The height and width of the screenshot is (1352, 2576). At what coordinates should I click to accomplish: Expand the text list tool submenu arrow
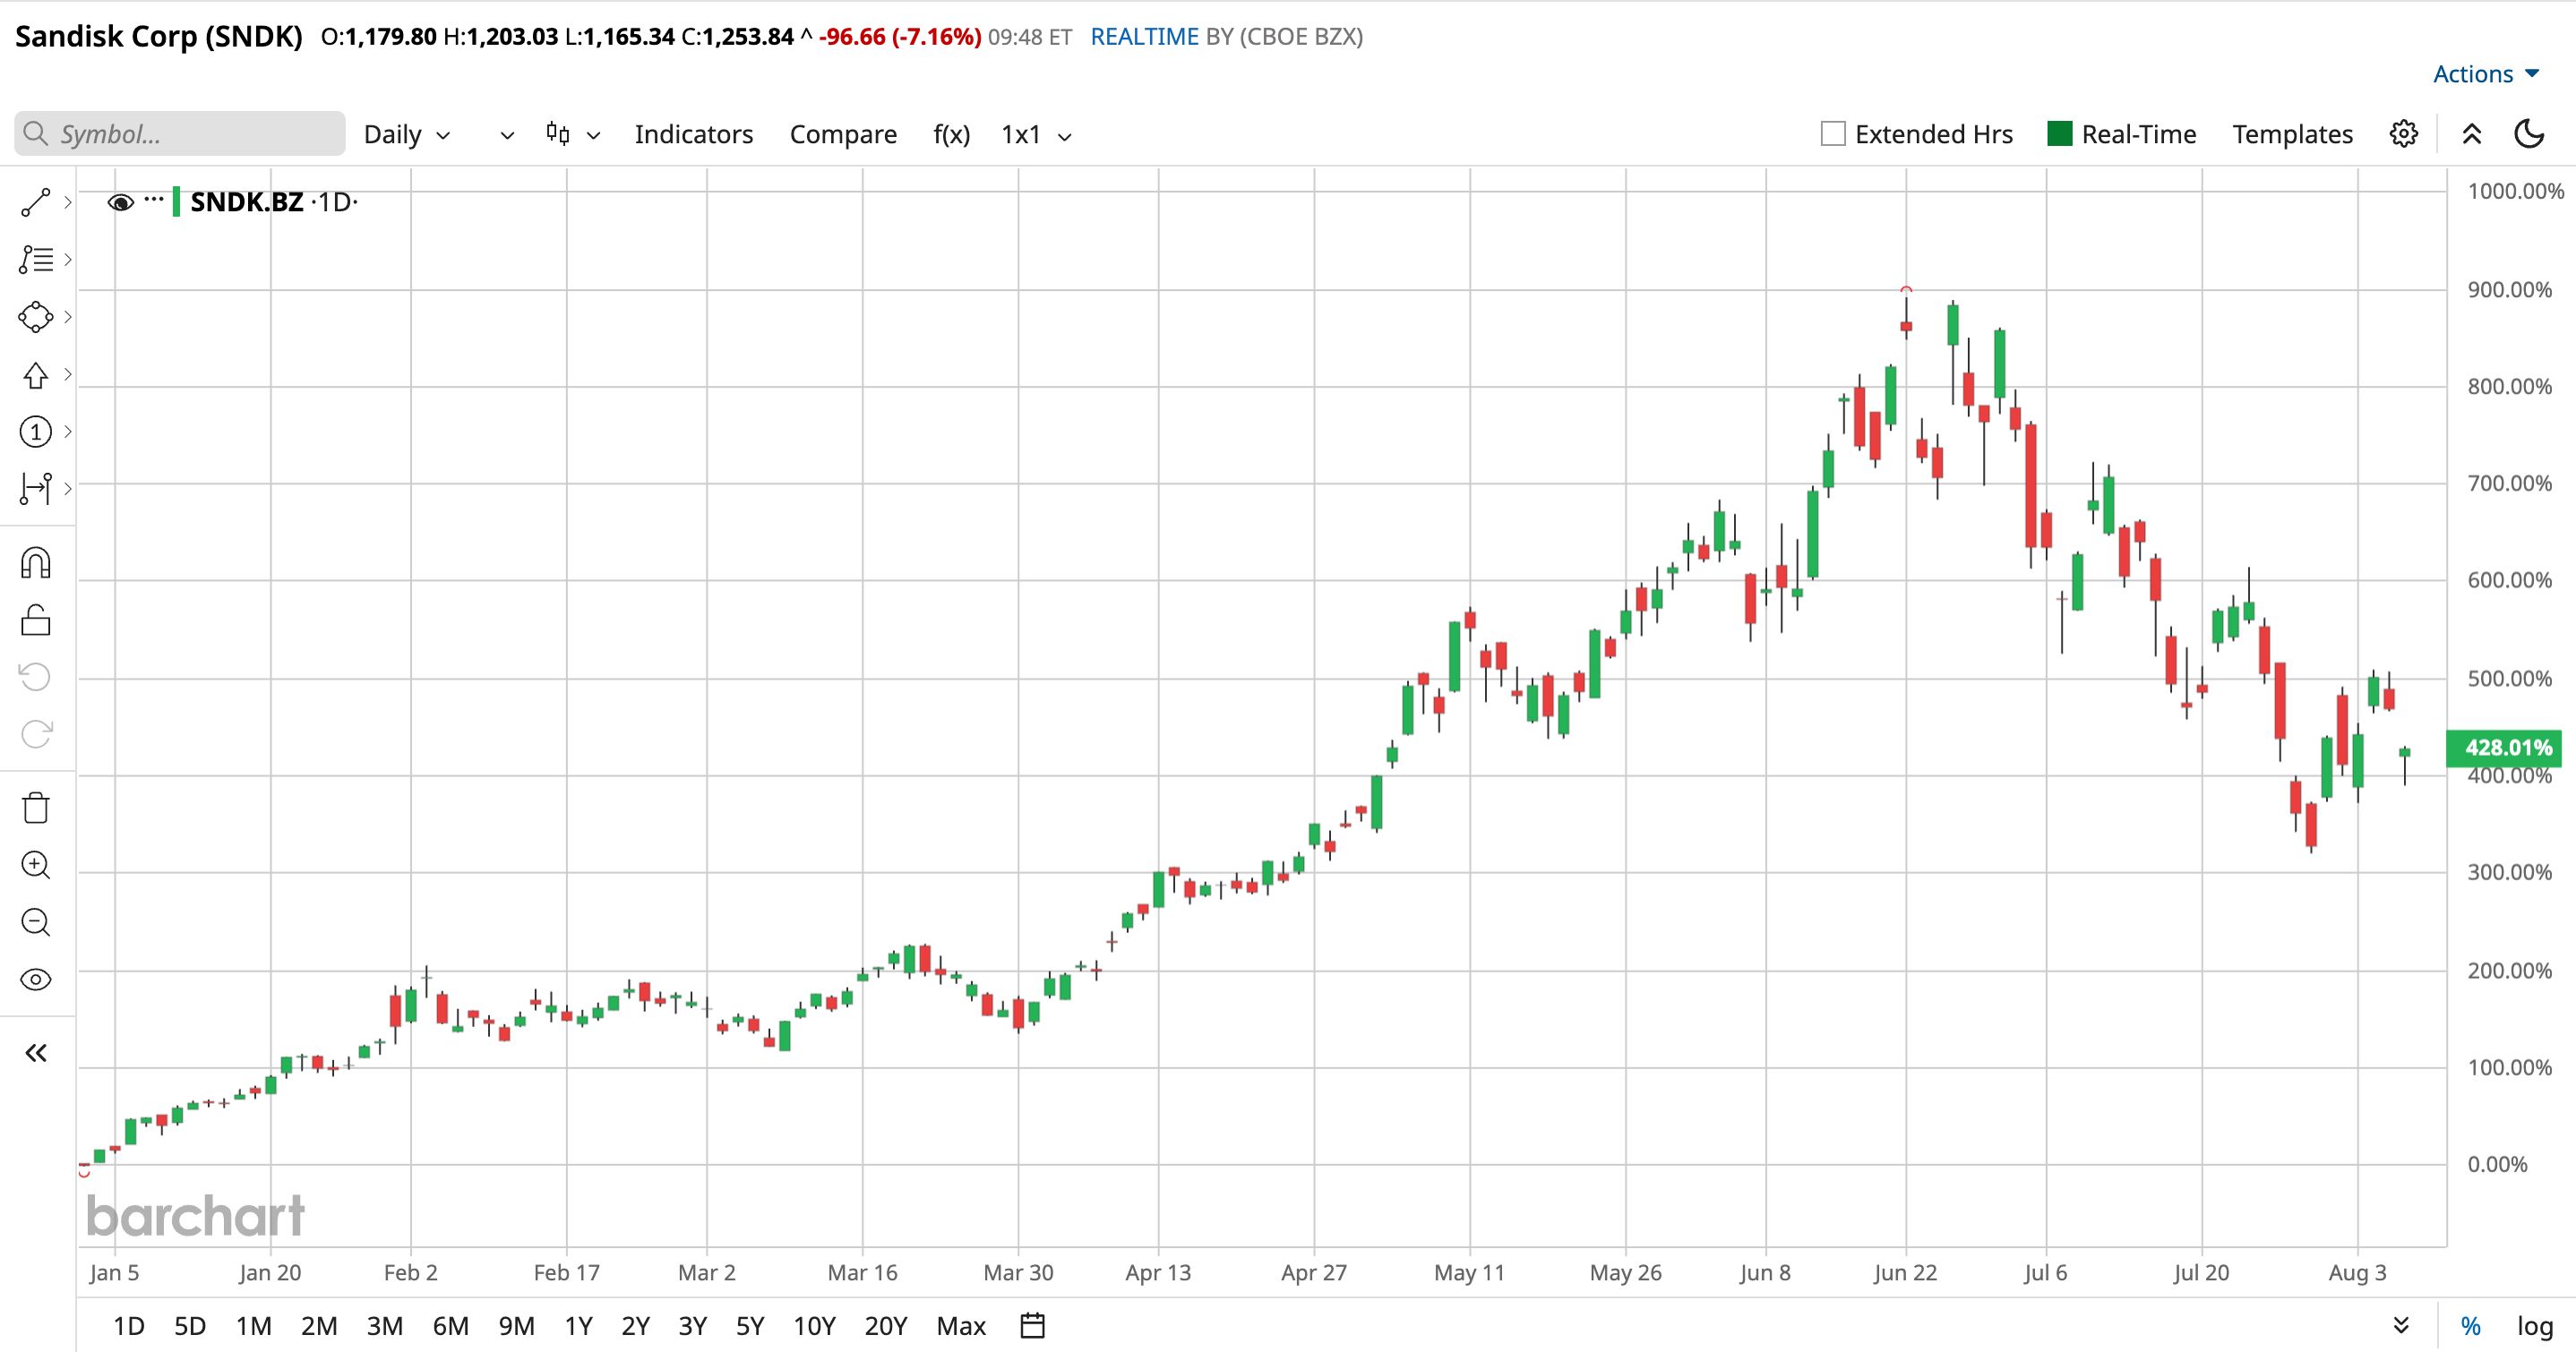[67, 260]
